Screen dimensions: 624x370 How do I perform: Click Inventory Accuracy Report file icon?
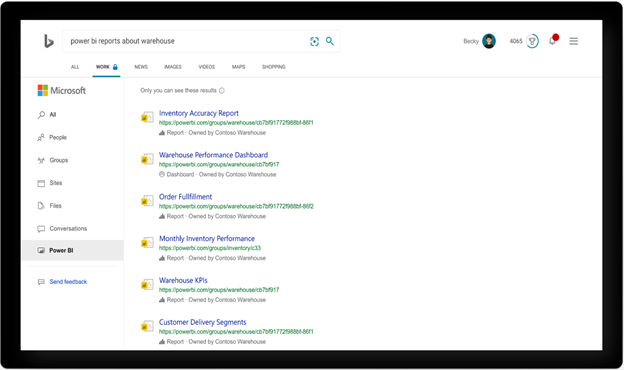(147, 117)
